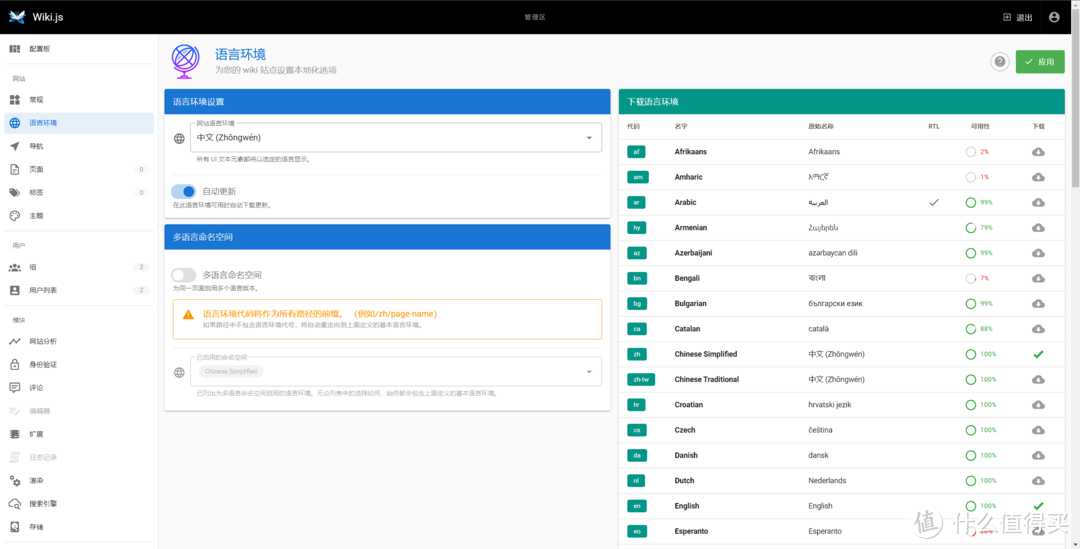Disable the 自动更新 auto-update switch
The height and width of the screenshot is (549, 1080).
click(x=183, y=191)
